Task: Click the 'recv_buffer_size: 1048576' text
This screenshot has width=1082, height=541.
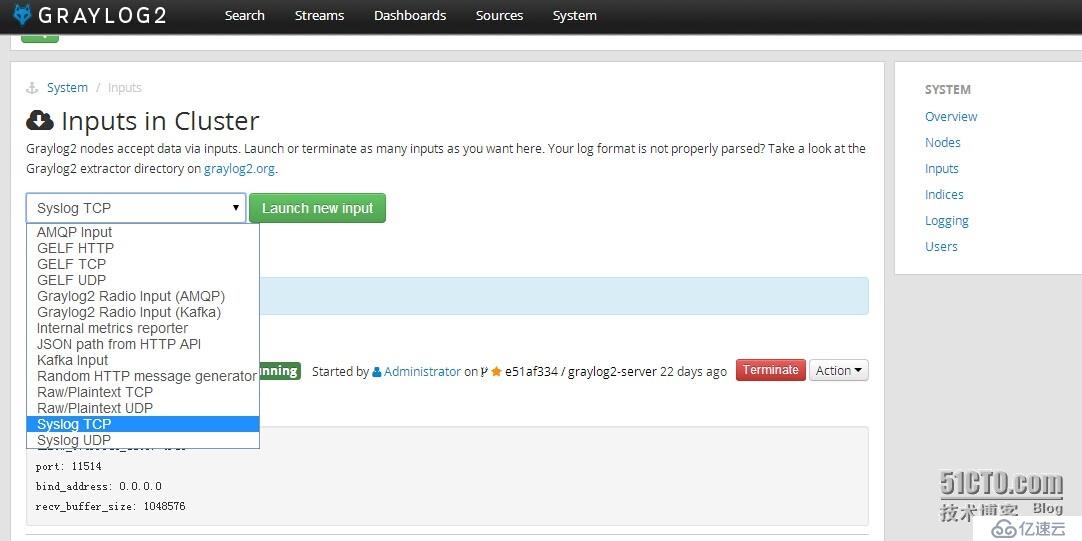Action: (110, 506)
